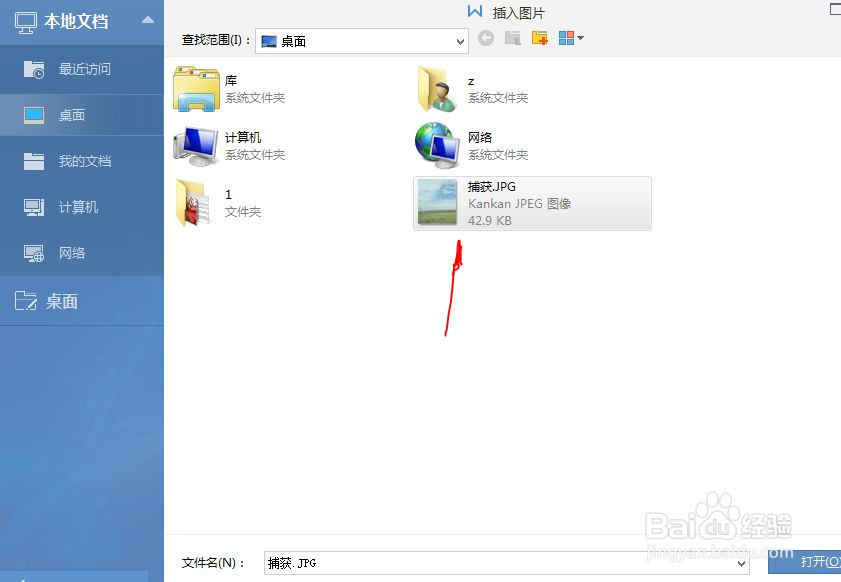
Task: Open the view mode menu icon
Action: click(x=571, y=38)
